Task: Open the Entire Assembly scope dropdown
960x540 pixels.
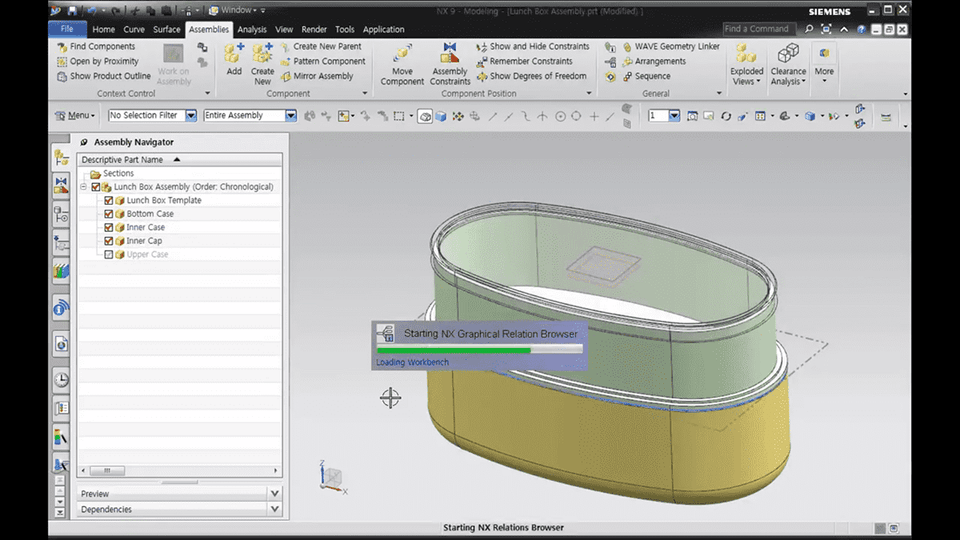Action: click(291, 115)
